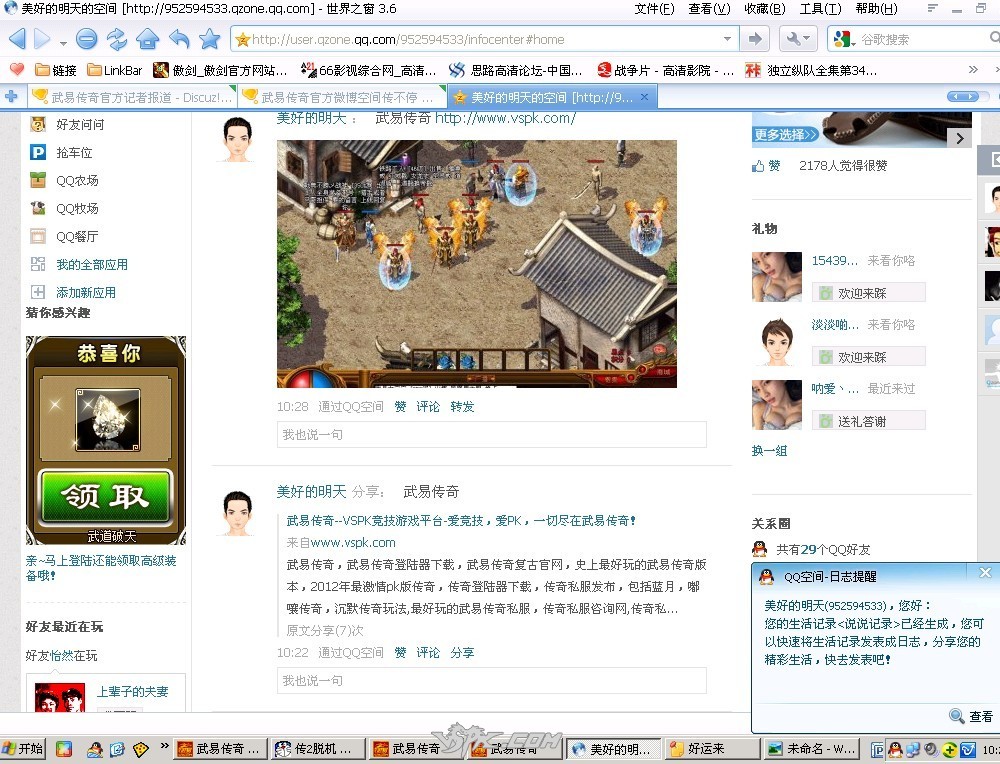Open the 帮助(H) menu
This screenshot has width=1000, height=764.
876,8
